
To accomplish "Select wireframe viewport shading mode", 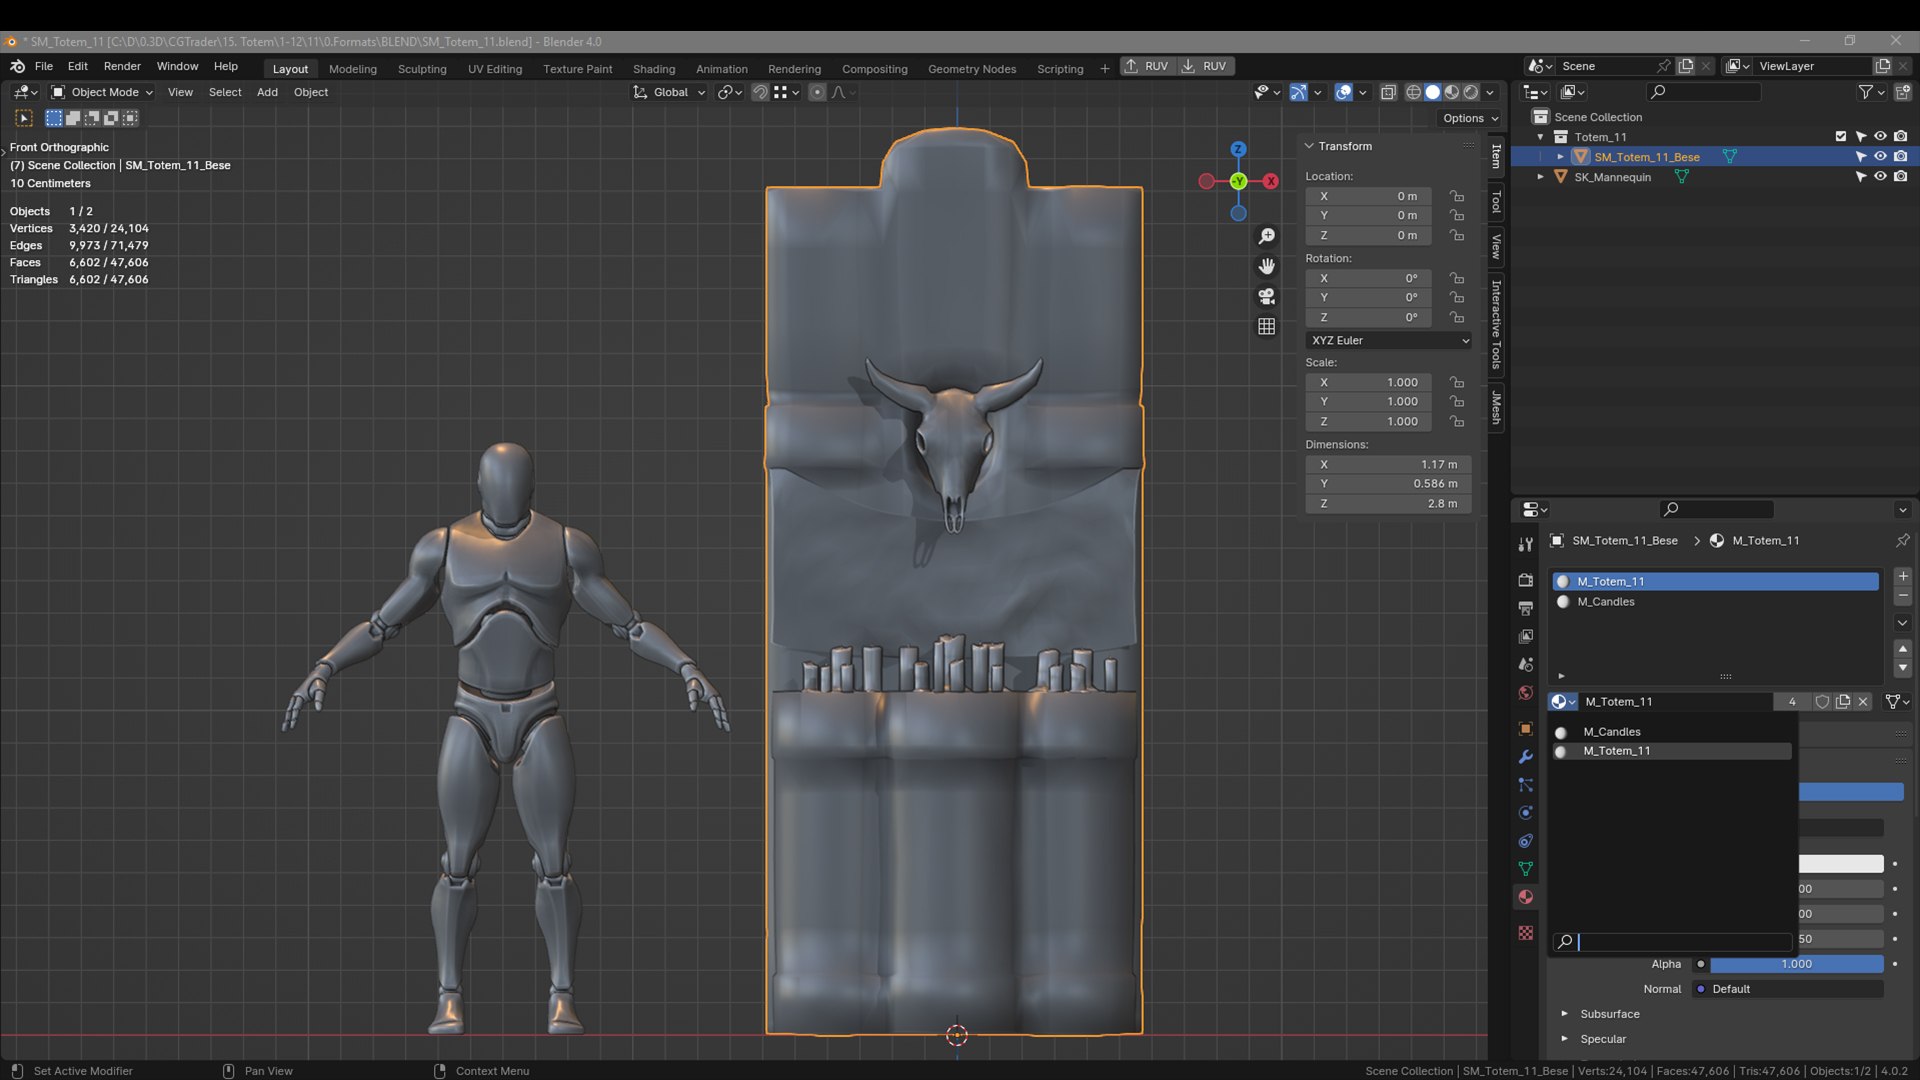I will 1413,92.
